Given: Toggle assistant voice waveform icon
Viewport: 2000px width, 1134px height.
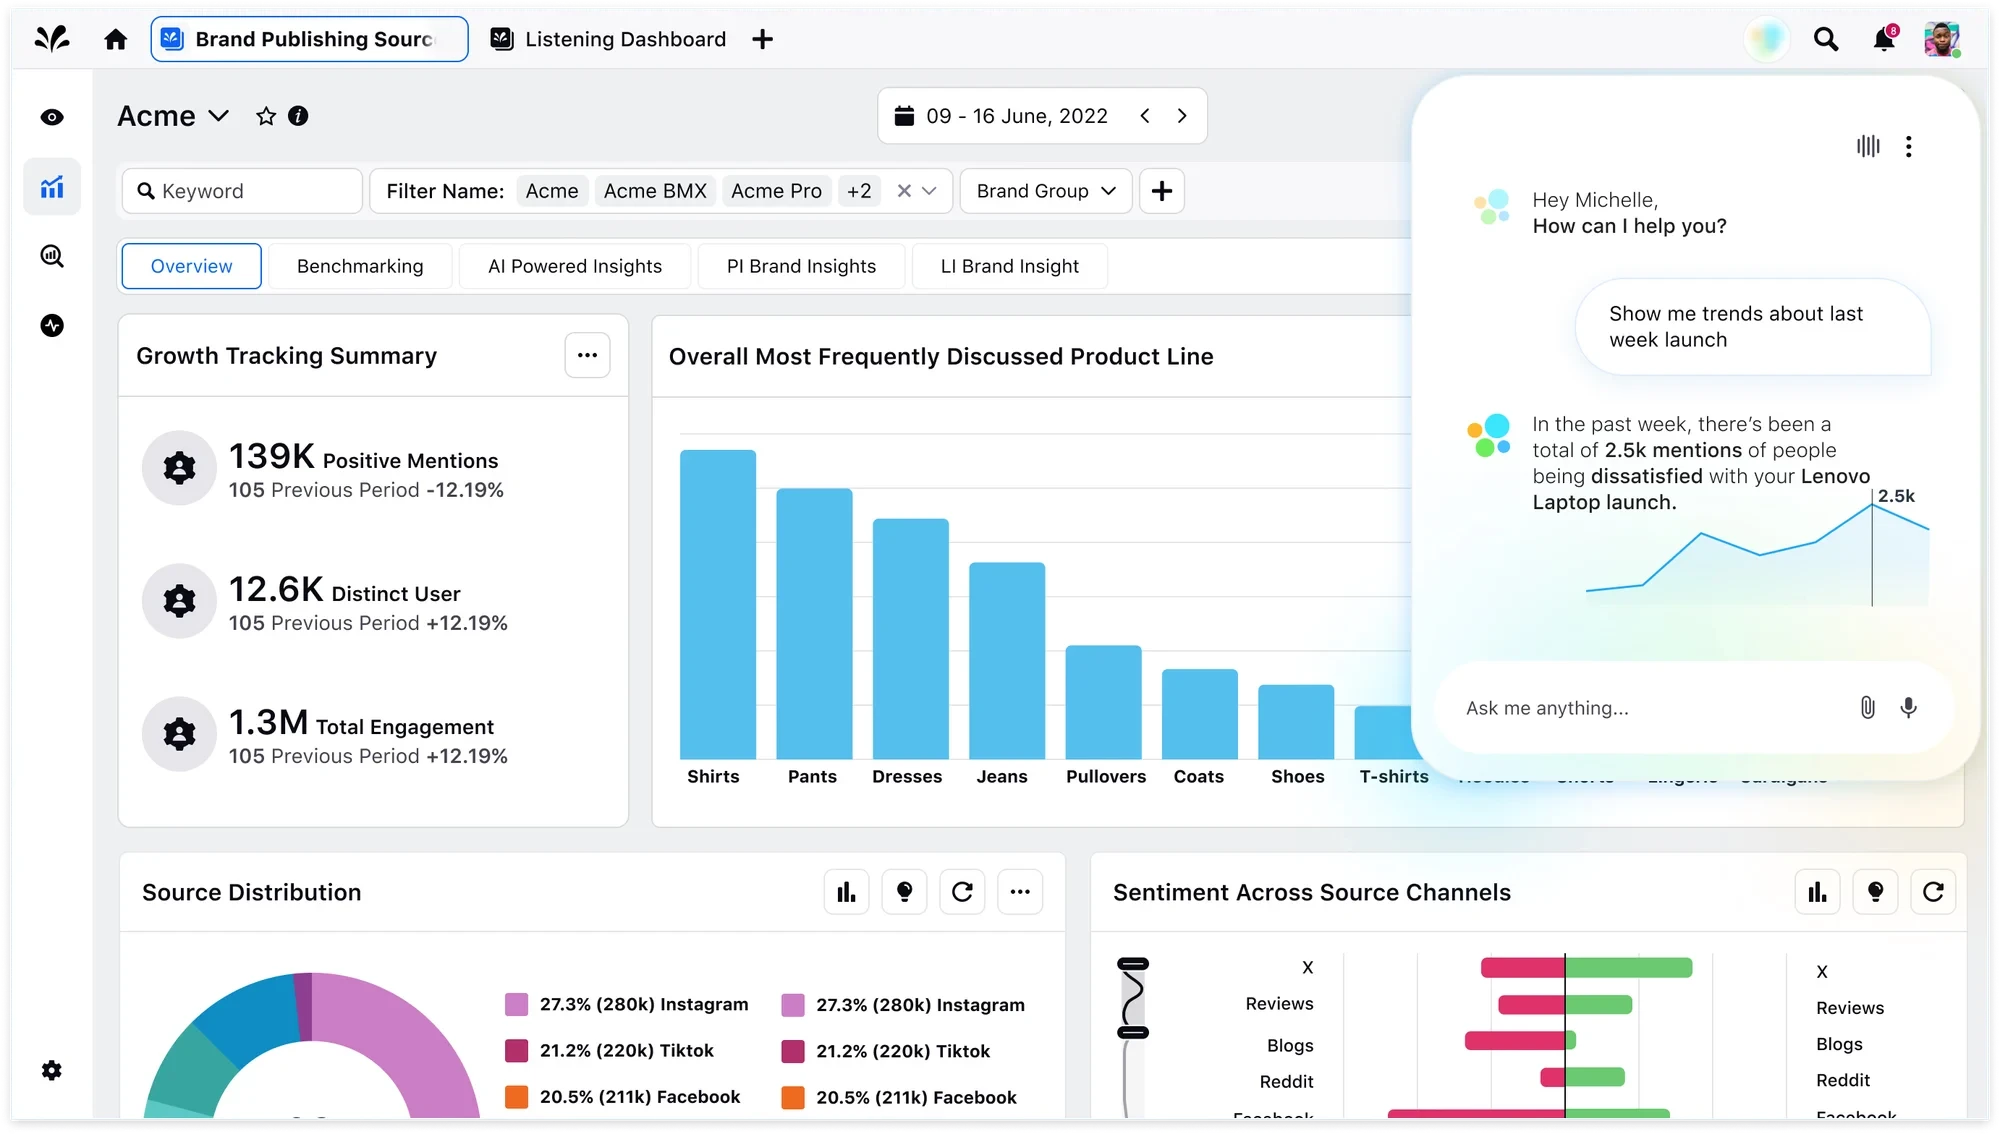Looking at the screenshot, I should click(x=1868, y=146).
